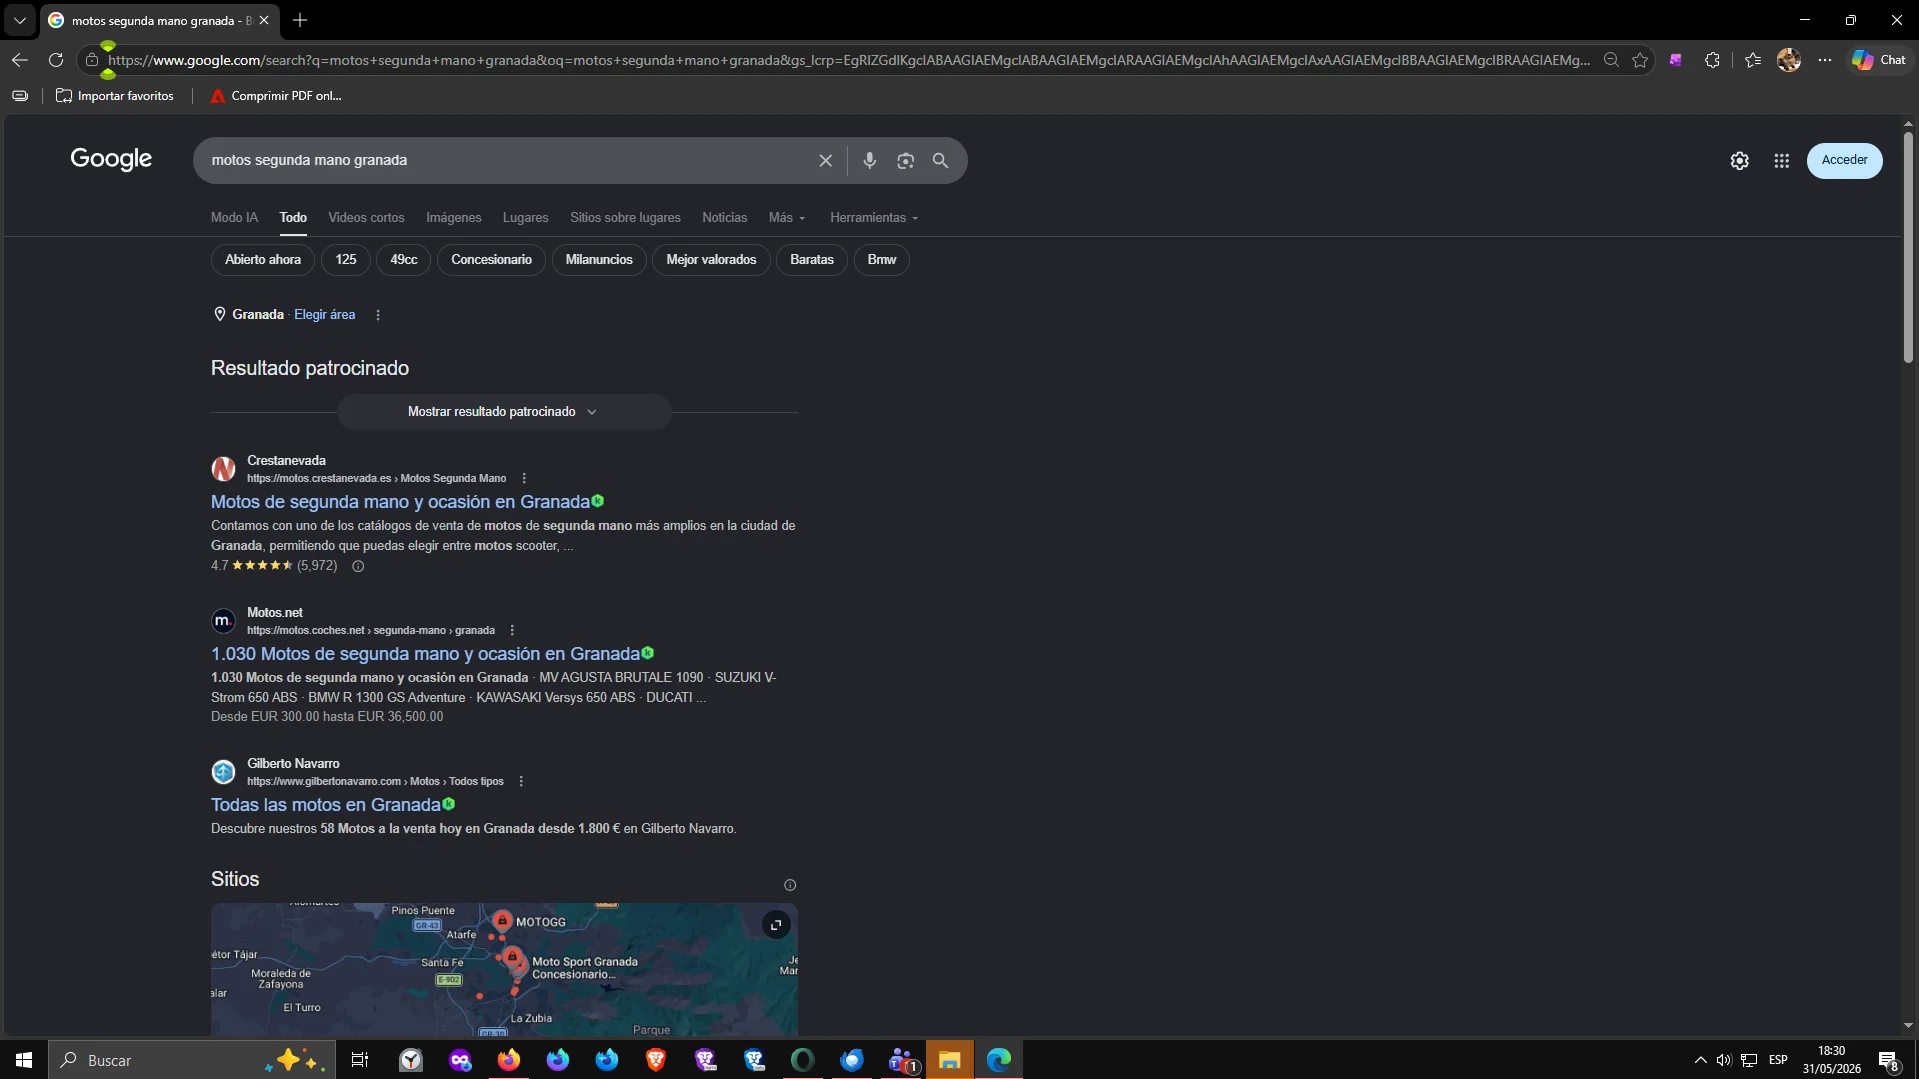The image size is (1919, 1079).
Task: Show hidden system tray icons
Action: click(1700, 1060)
